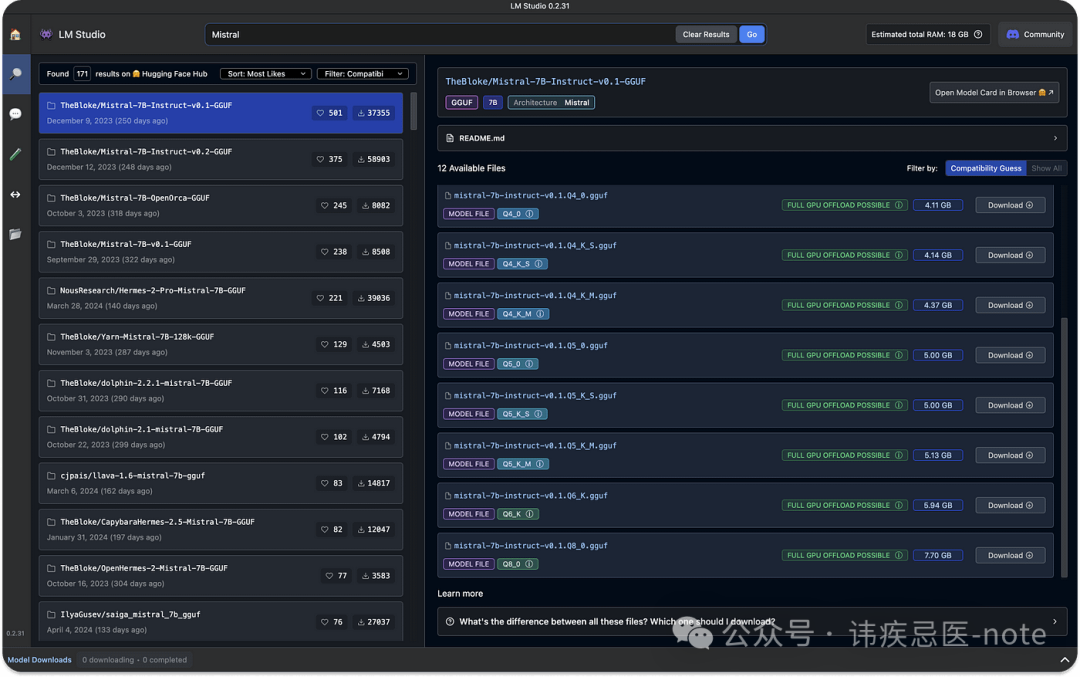Open the Sort: Most Likes dropdown
This screenshot has height=677, width=1080.
(266, 74)
